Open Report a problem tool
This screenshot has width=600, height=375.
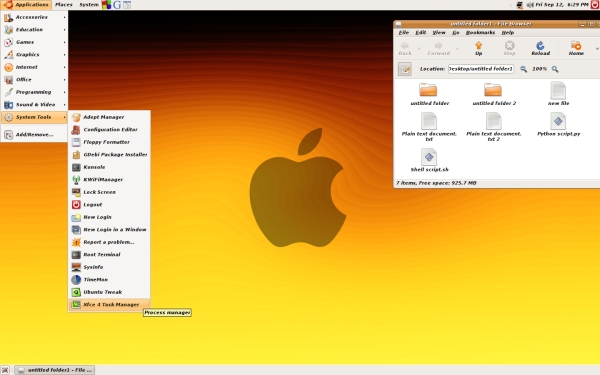[109, 242]
